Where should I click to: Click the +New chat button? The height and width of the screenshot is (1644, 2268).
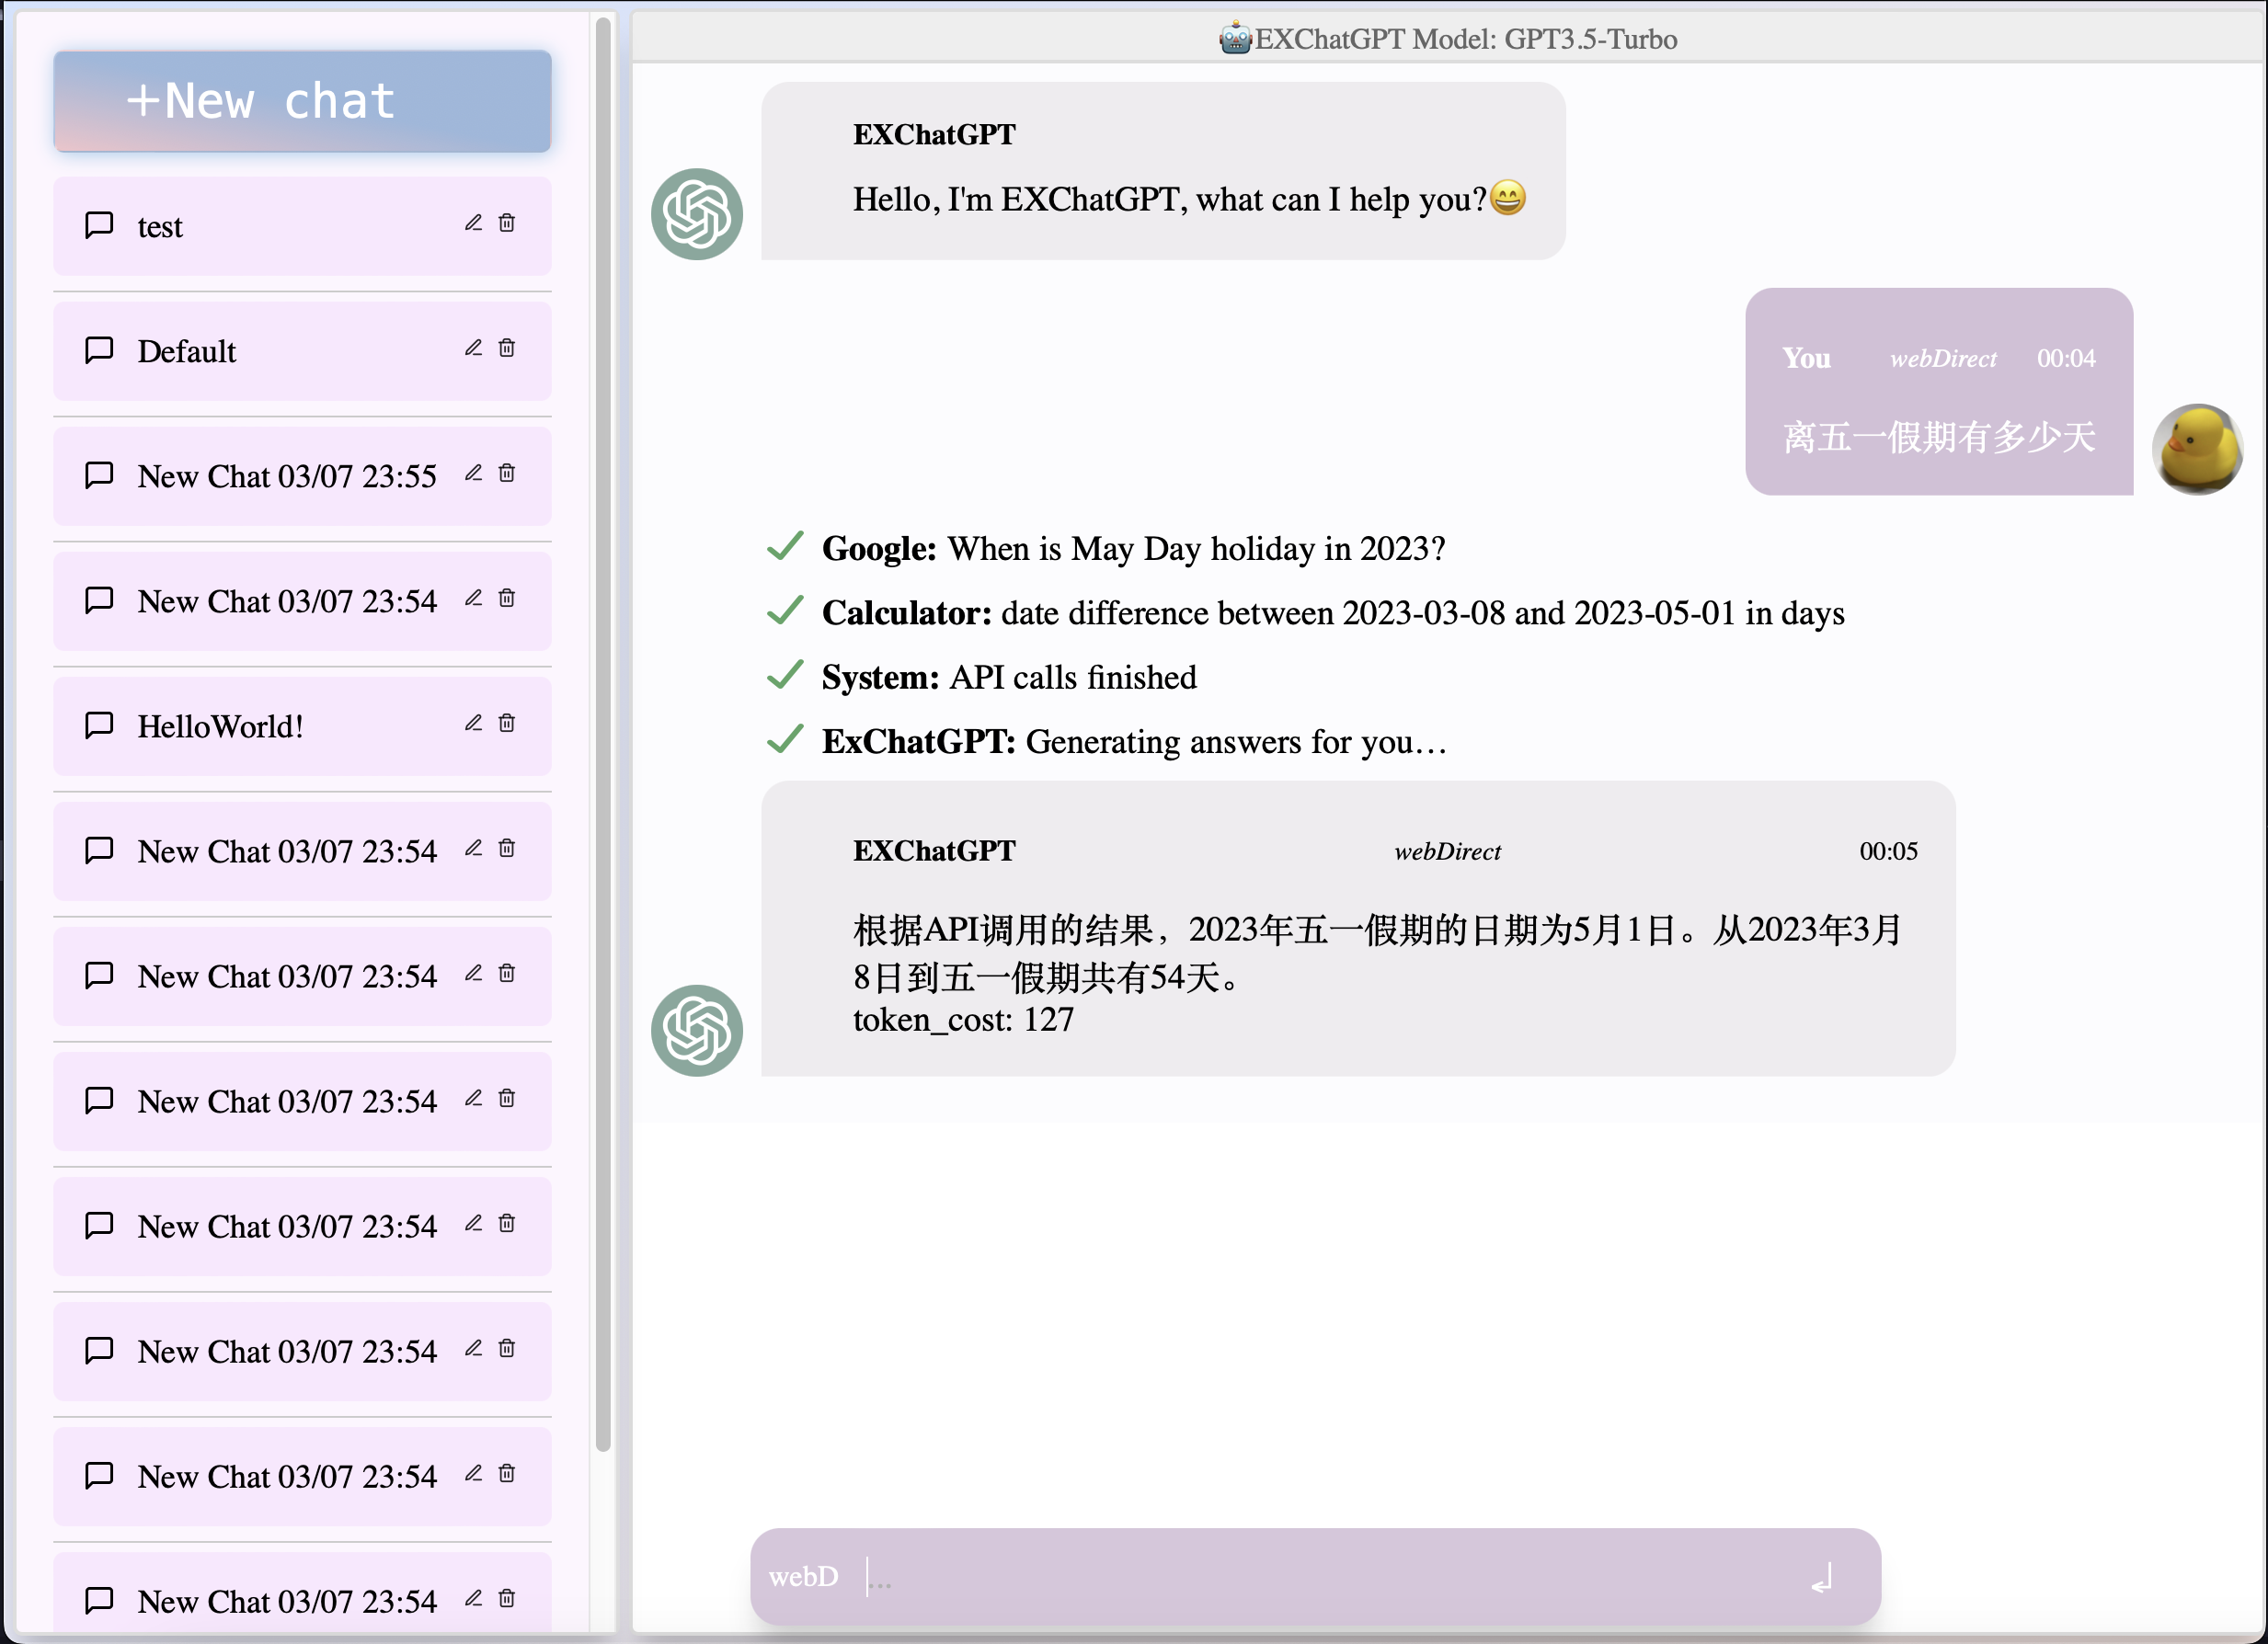tap(302, 101)
